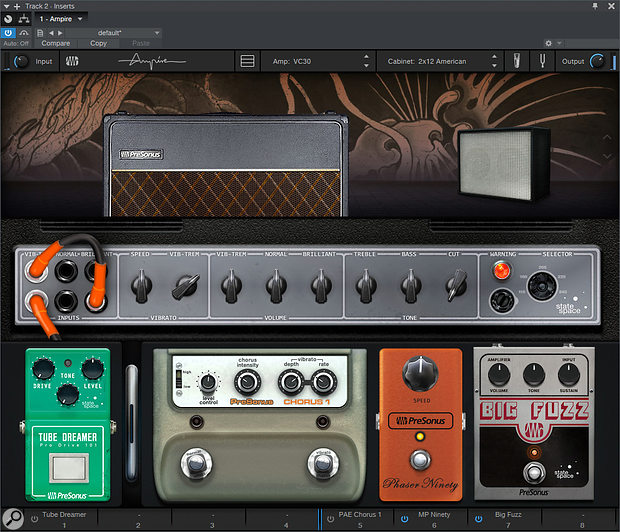The height and width of the screenshot is (532, 620).
Task: Select empty pedal slot 2
Action: [x=135, y=519]
